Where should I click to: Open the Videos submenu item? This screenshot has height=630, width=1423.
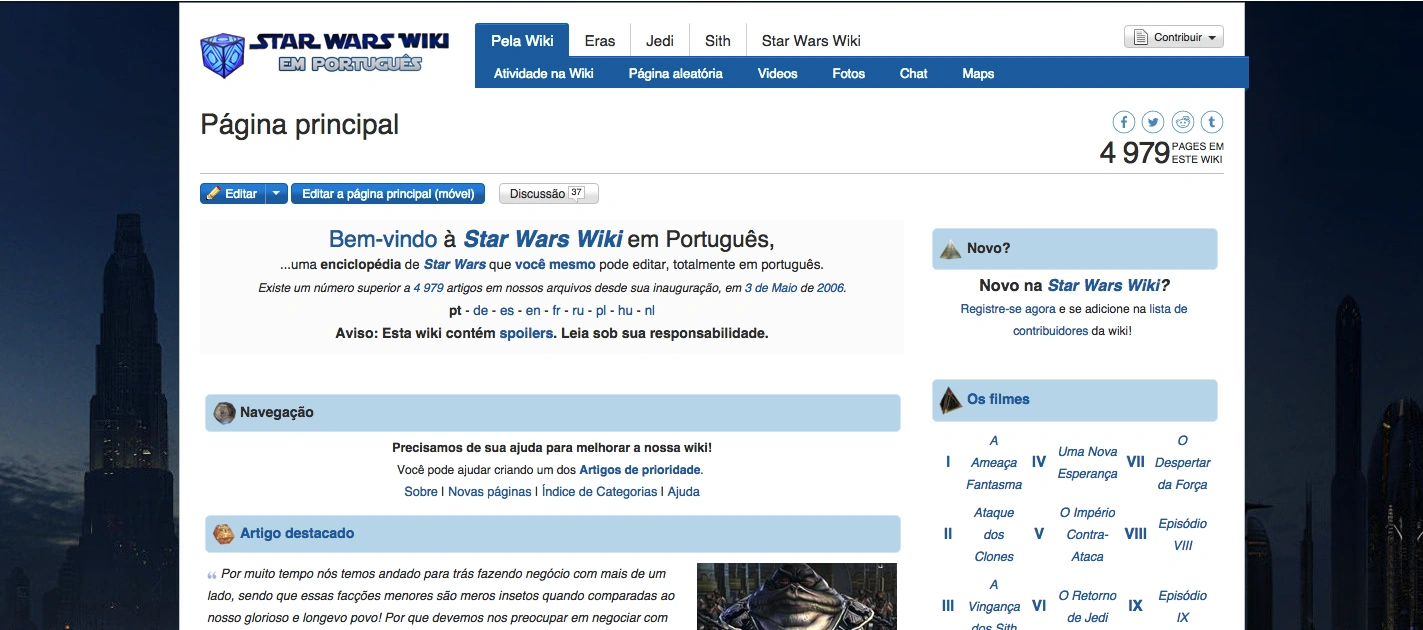tap(778, 73)
